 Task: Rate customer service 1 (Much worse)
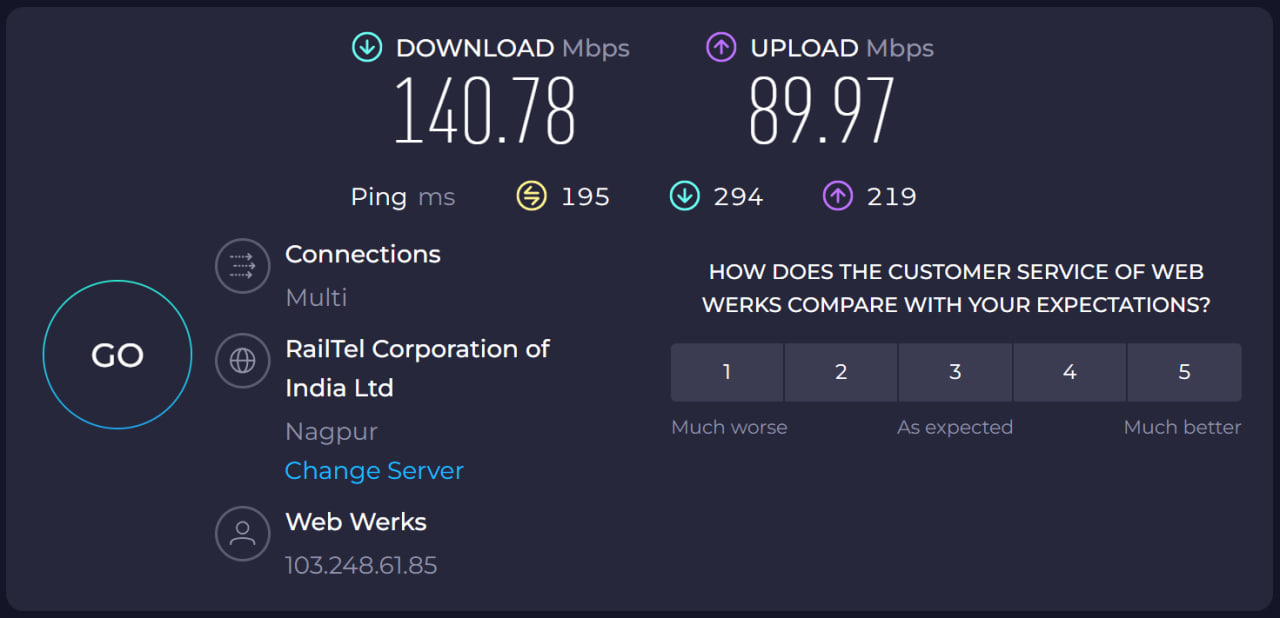[x=727, y=372]
